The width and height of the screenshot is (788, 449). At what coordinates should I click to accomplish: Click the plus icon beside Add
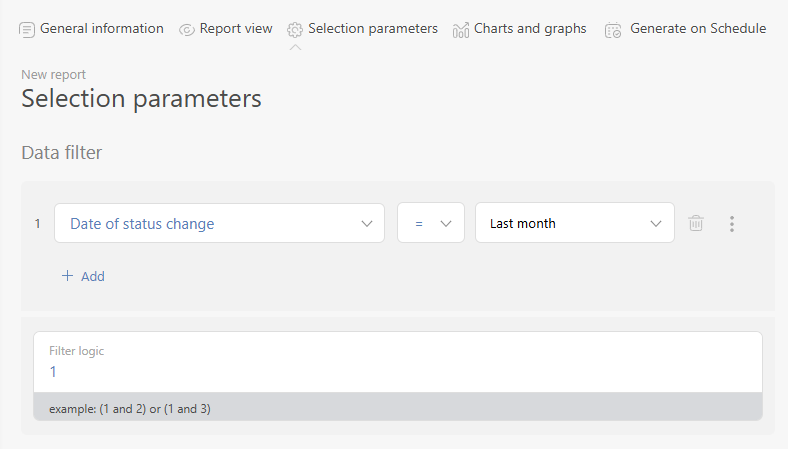(67, 276)
